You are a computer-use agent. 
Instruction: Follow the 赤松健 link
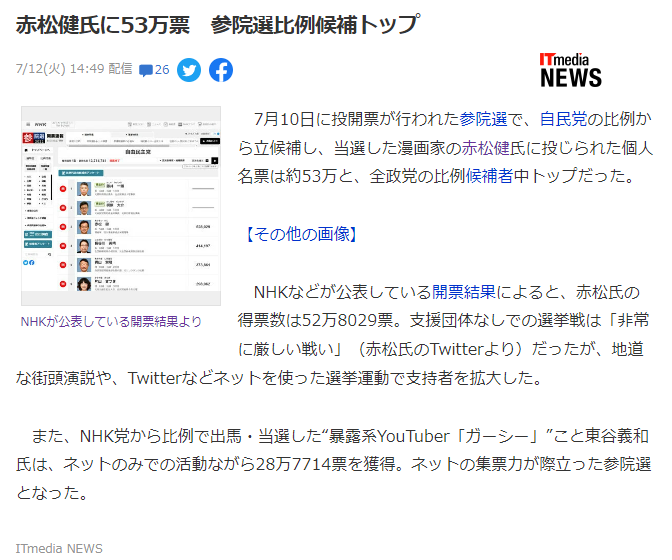coord(485,148)
